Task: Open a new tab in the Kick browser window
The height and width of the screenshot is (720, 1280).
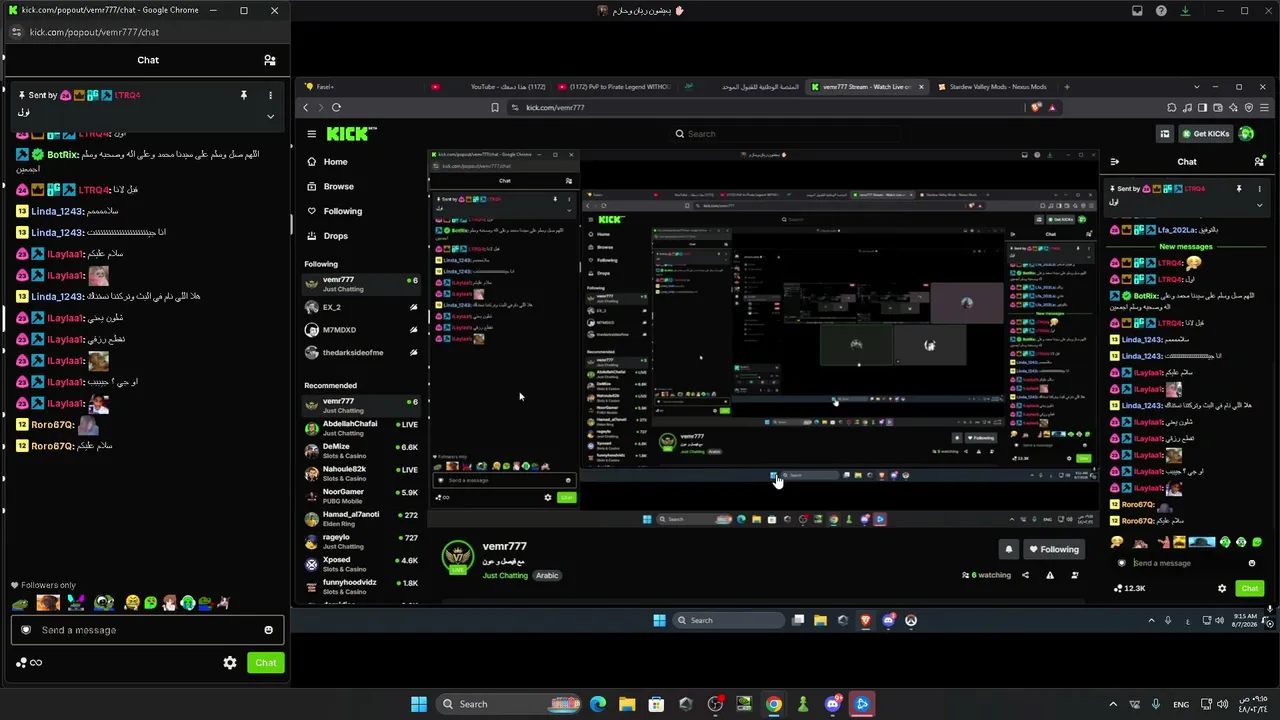Action: pyautogui.click(x=1066, y=87)
